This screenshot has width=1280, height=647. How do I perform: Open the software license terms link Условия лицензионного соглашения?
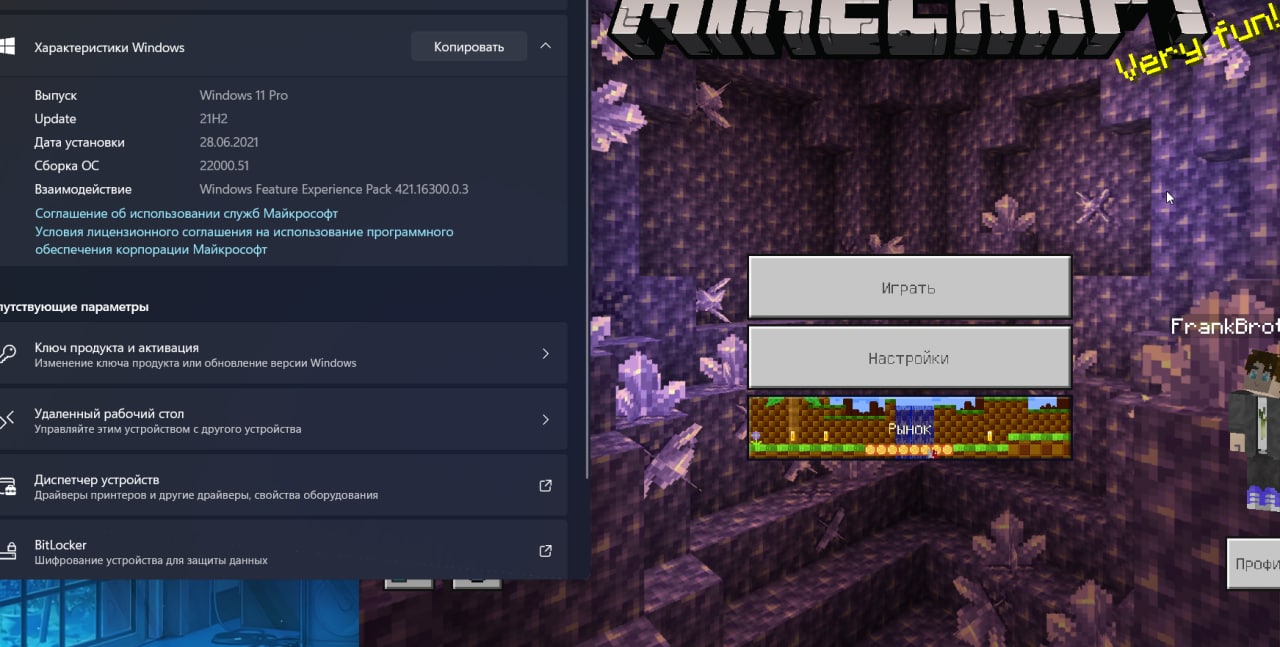coord(244,240)
